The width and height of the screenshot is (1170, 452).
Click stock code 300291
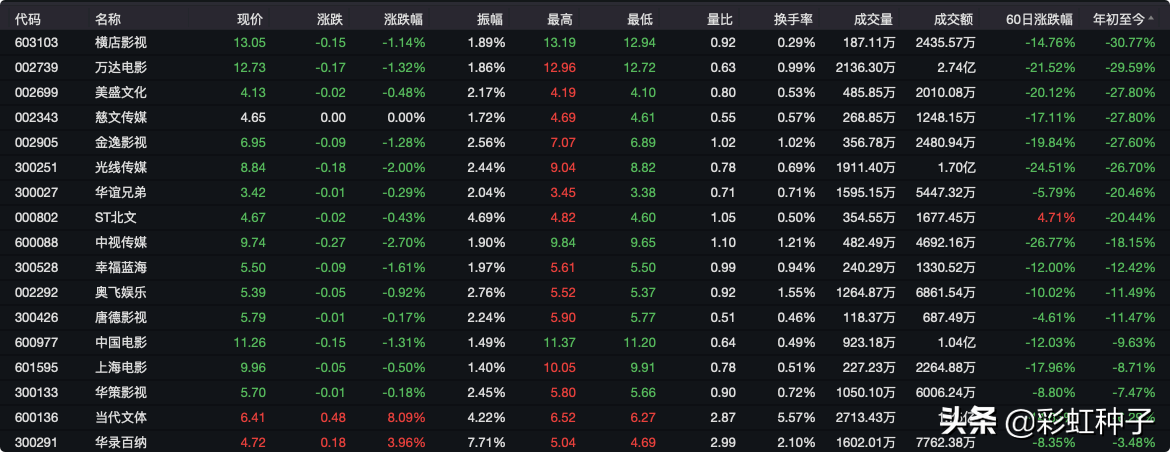(37, 442)
